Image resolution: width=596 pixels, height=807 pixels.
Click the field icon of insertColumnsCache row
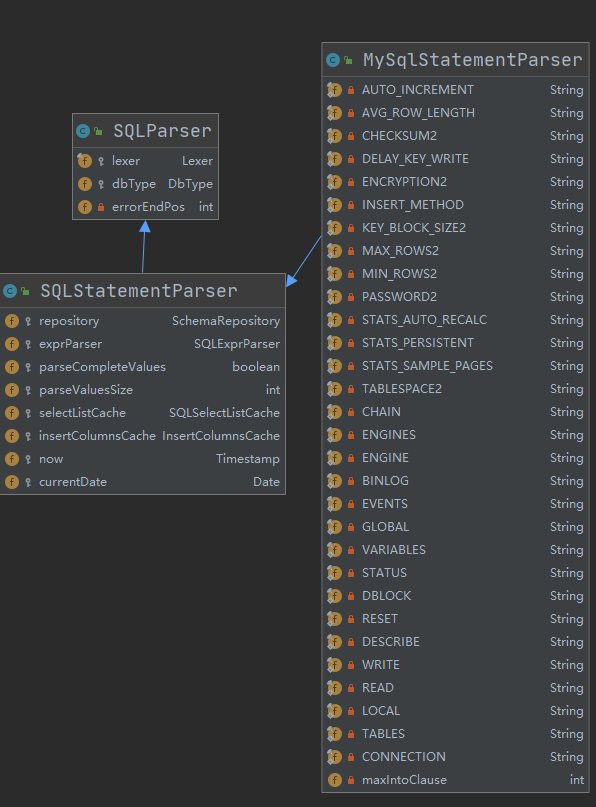pos(12,436)
